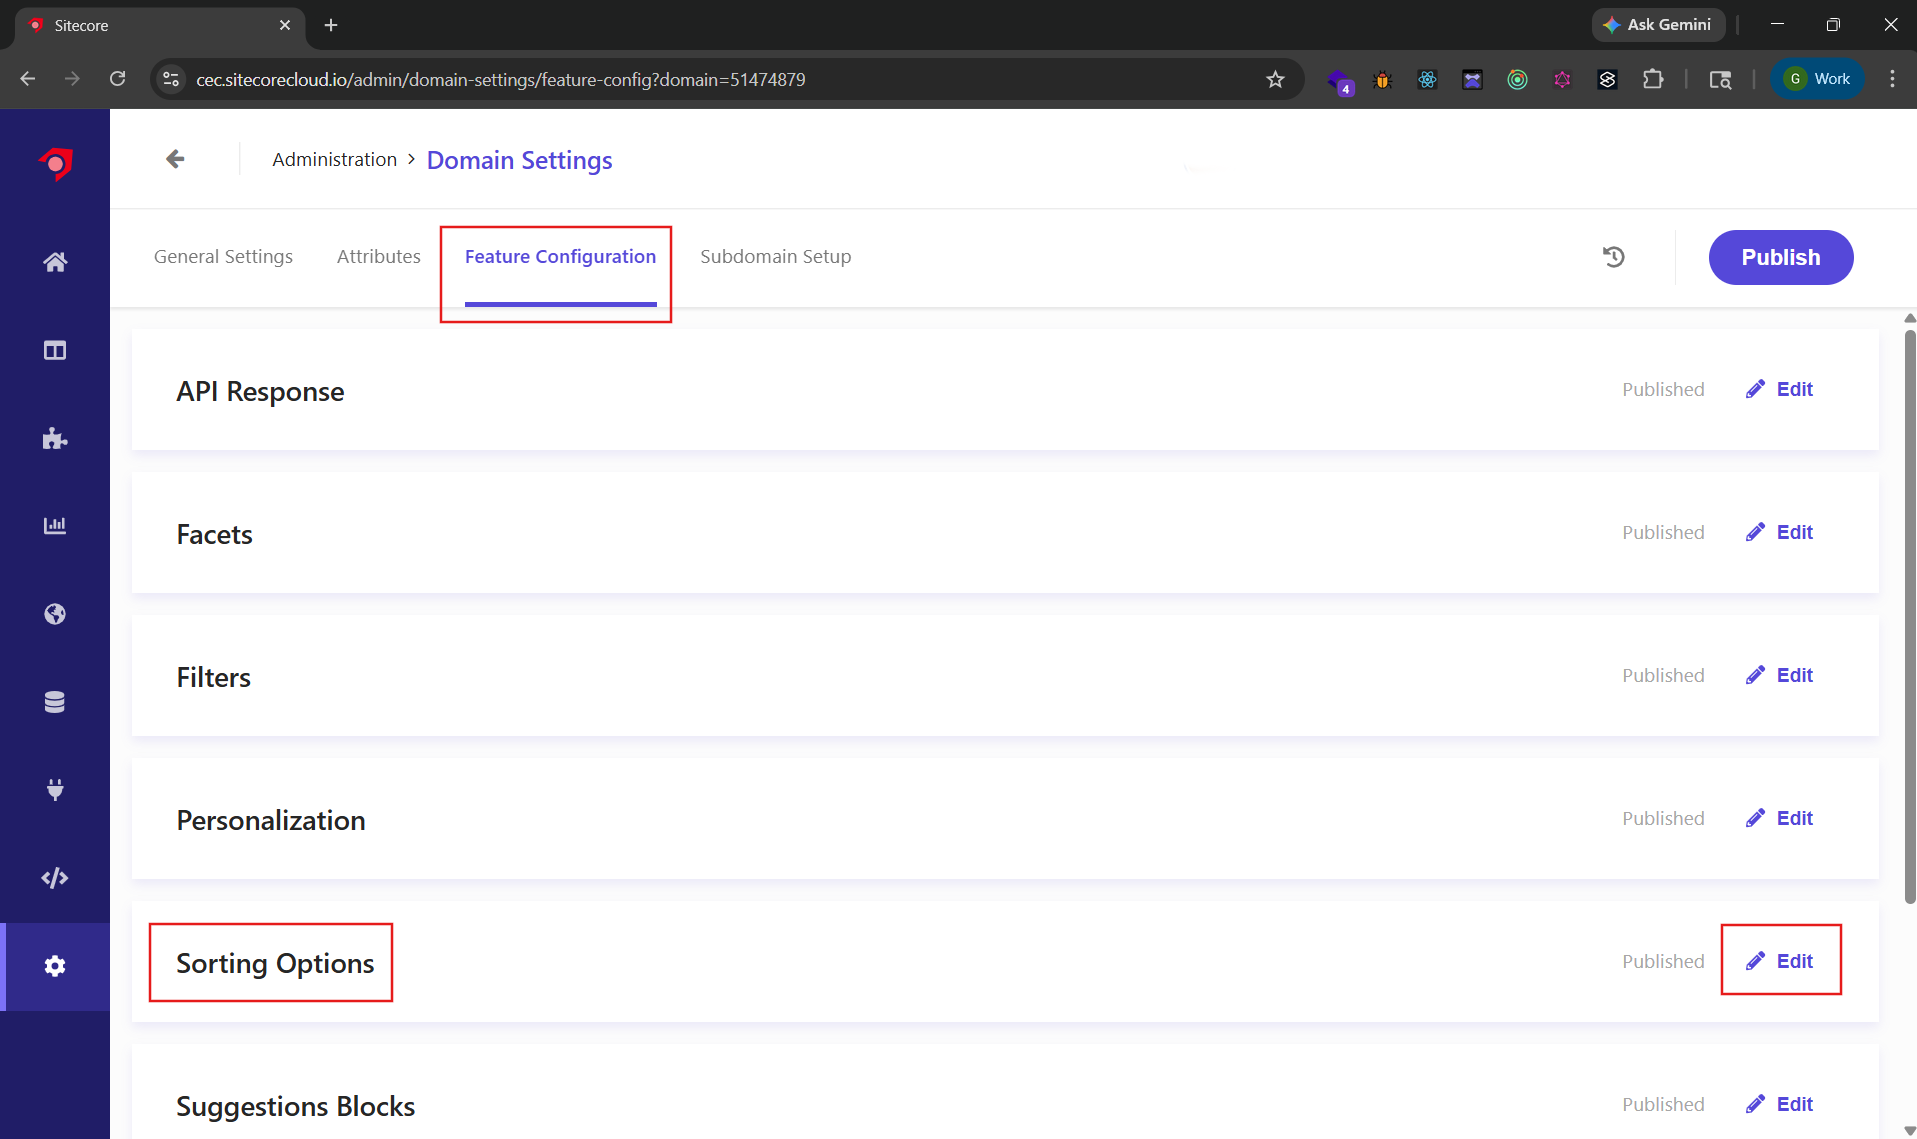Switch to Attributes tab
The width and height of the screenshot is (1917, 1139).
pyautogui.click(x=378, y=257)
